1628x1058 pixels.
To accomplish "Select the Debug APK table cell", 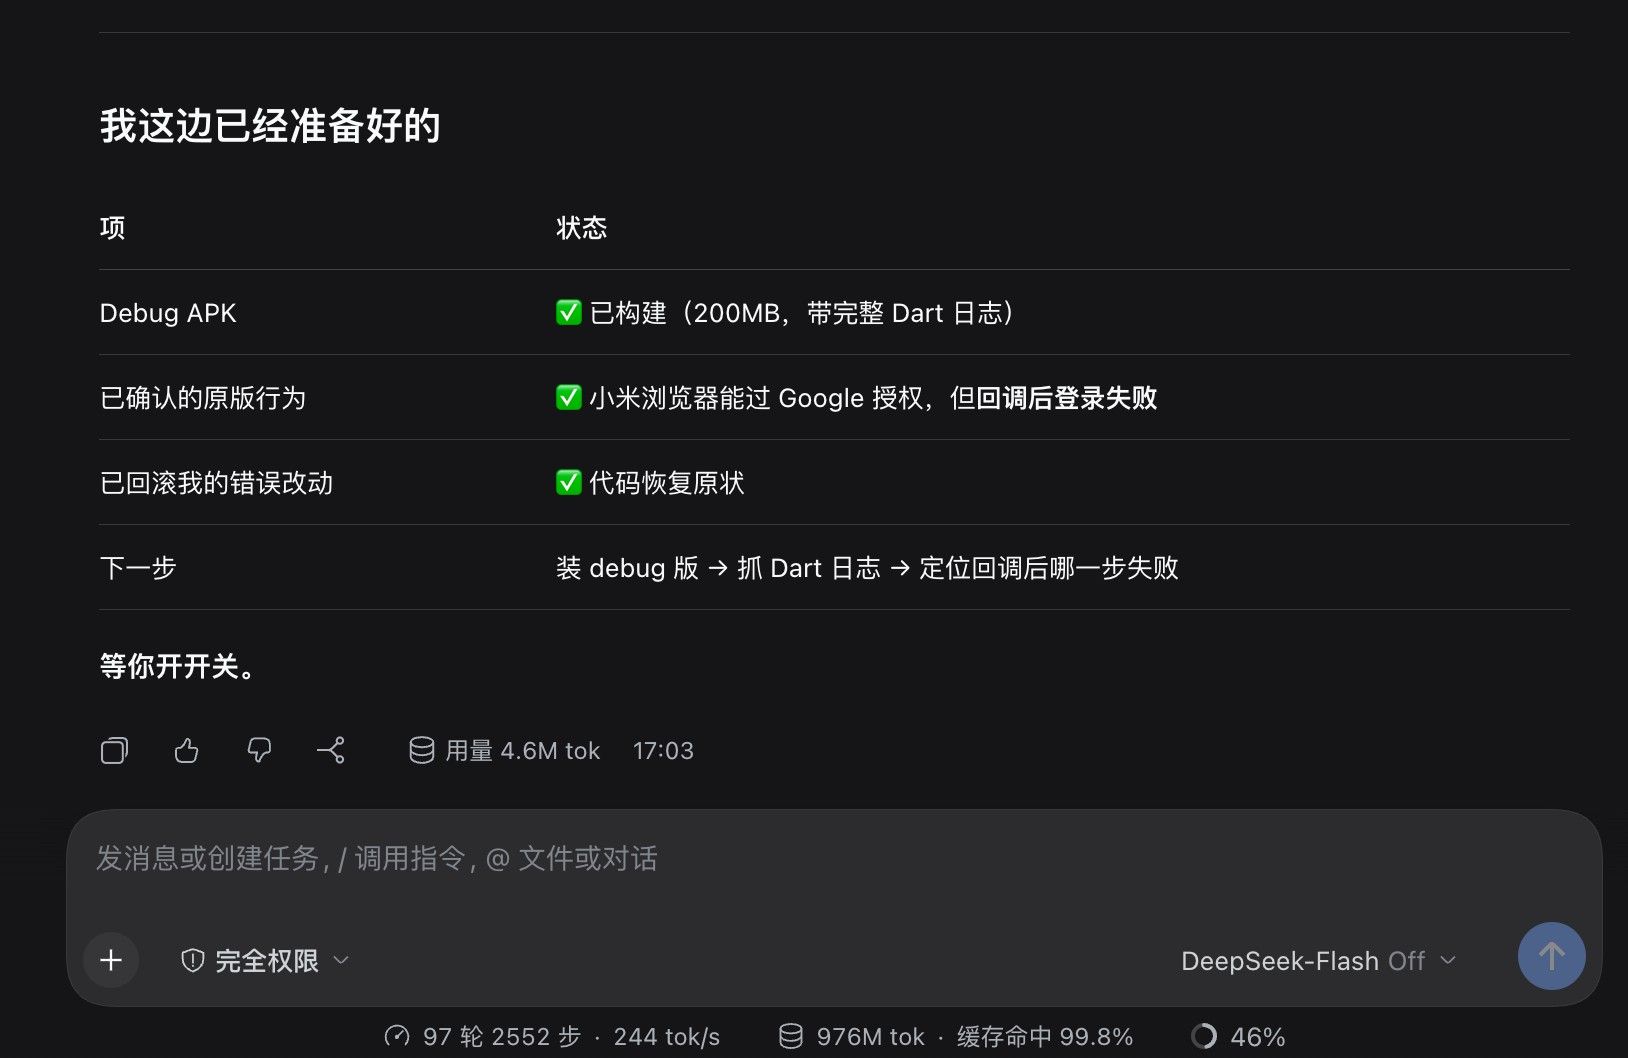I will click(168, 313).
